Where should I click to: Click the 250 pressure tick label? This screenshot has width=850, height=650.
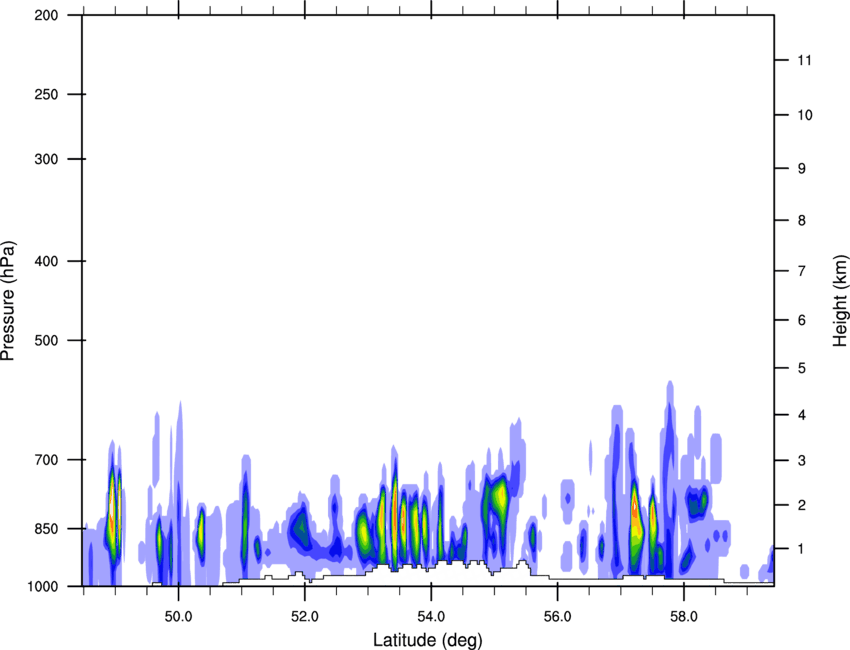46,94
